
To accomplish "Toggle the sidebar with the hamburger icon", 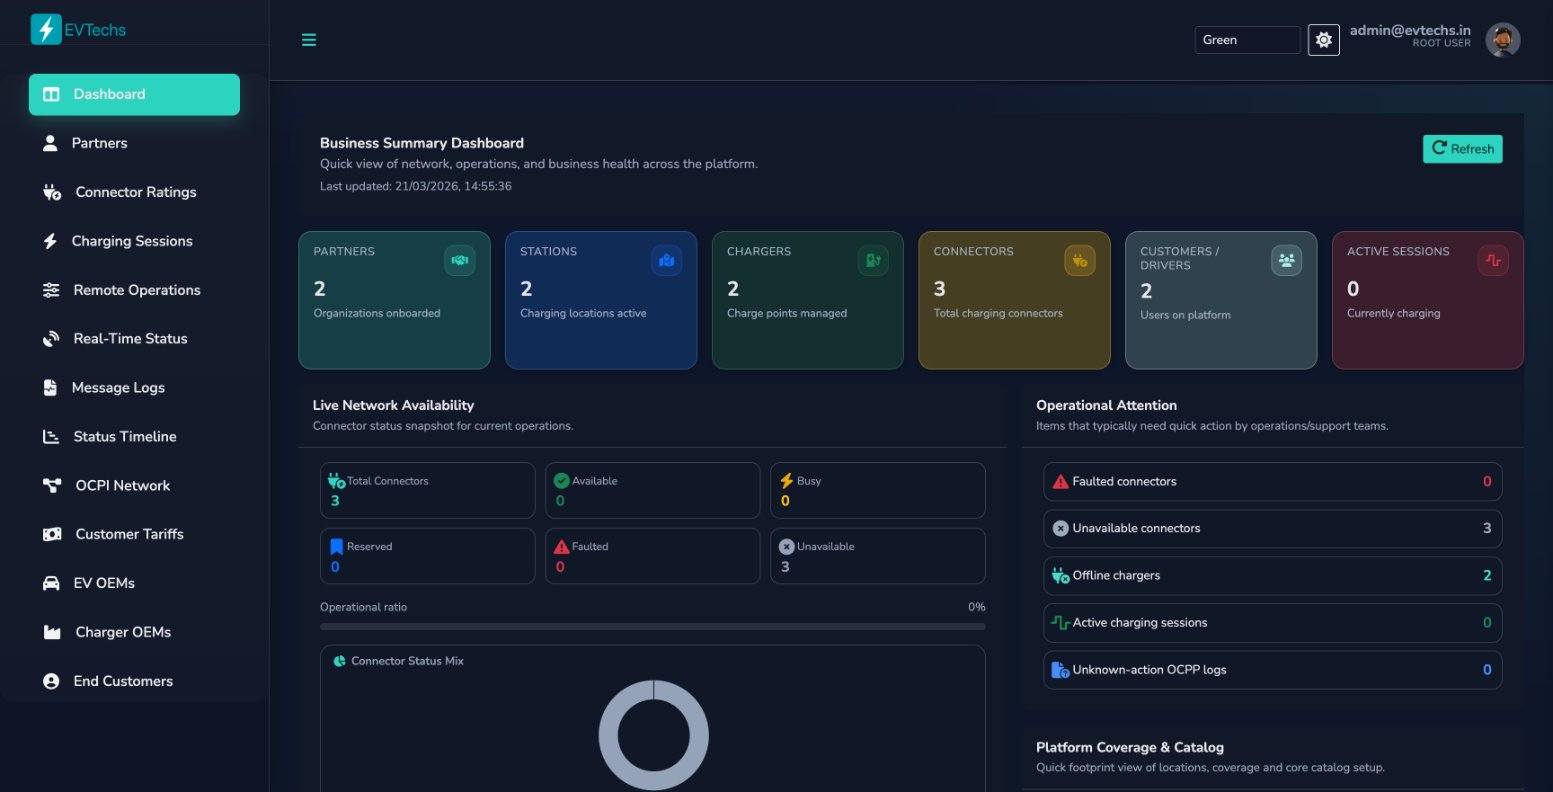I will coord(309,39).
